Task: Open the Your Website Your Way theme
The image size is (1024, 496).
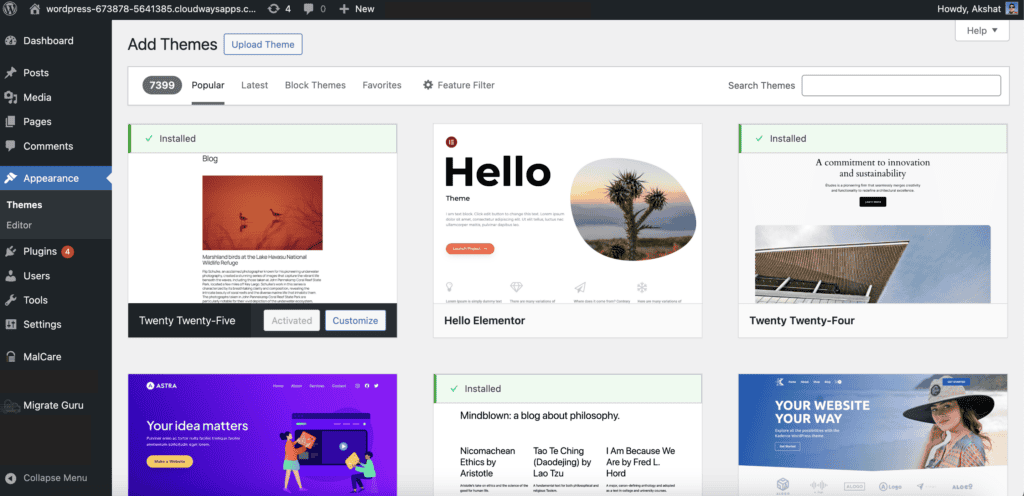Action: click(x=873, y=435)
